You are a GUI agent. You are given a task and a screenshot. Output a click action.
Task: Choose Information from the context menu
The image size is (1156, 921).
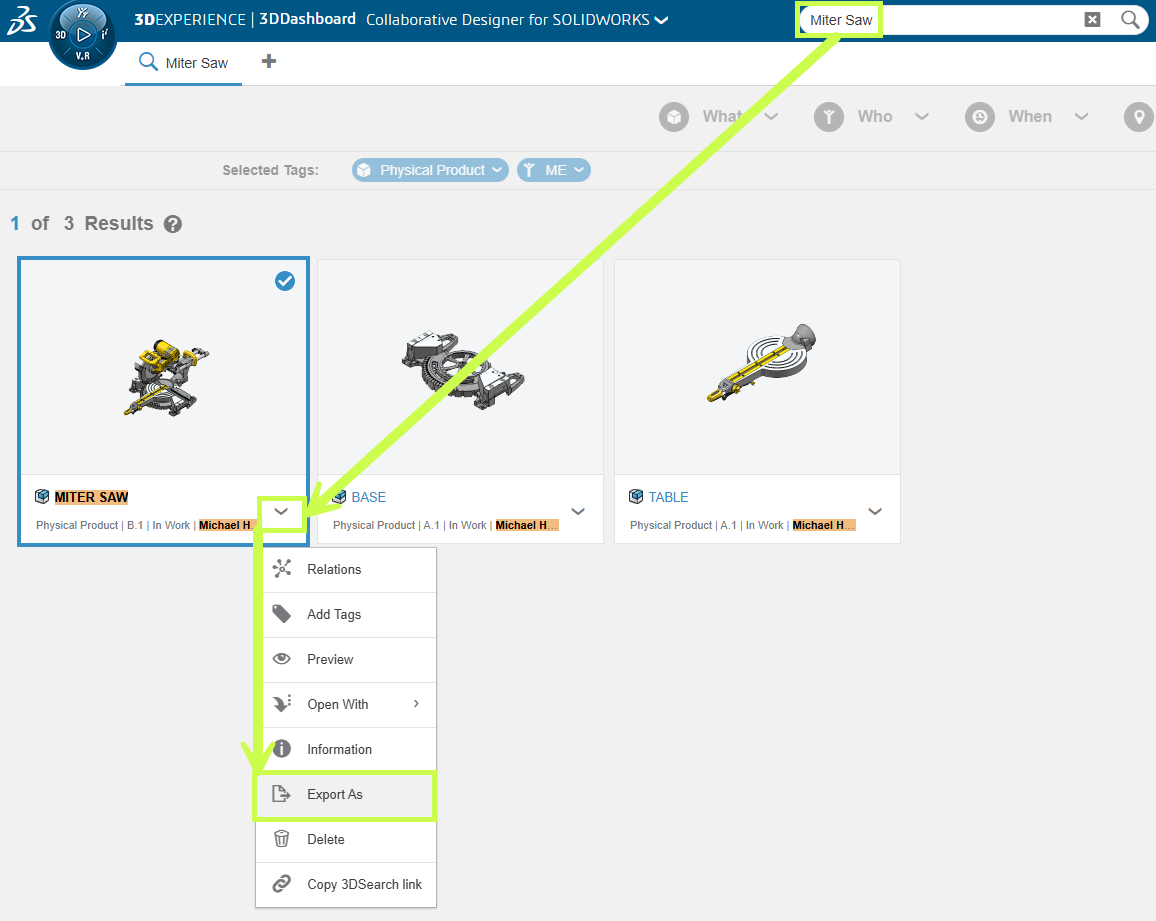tap(346, 750)
